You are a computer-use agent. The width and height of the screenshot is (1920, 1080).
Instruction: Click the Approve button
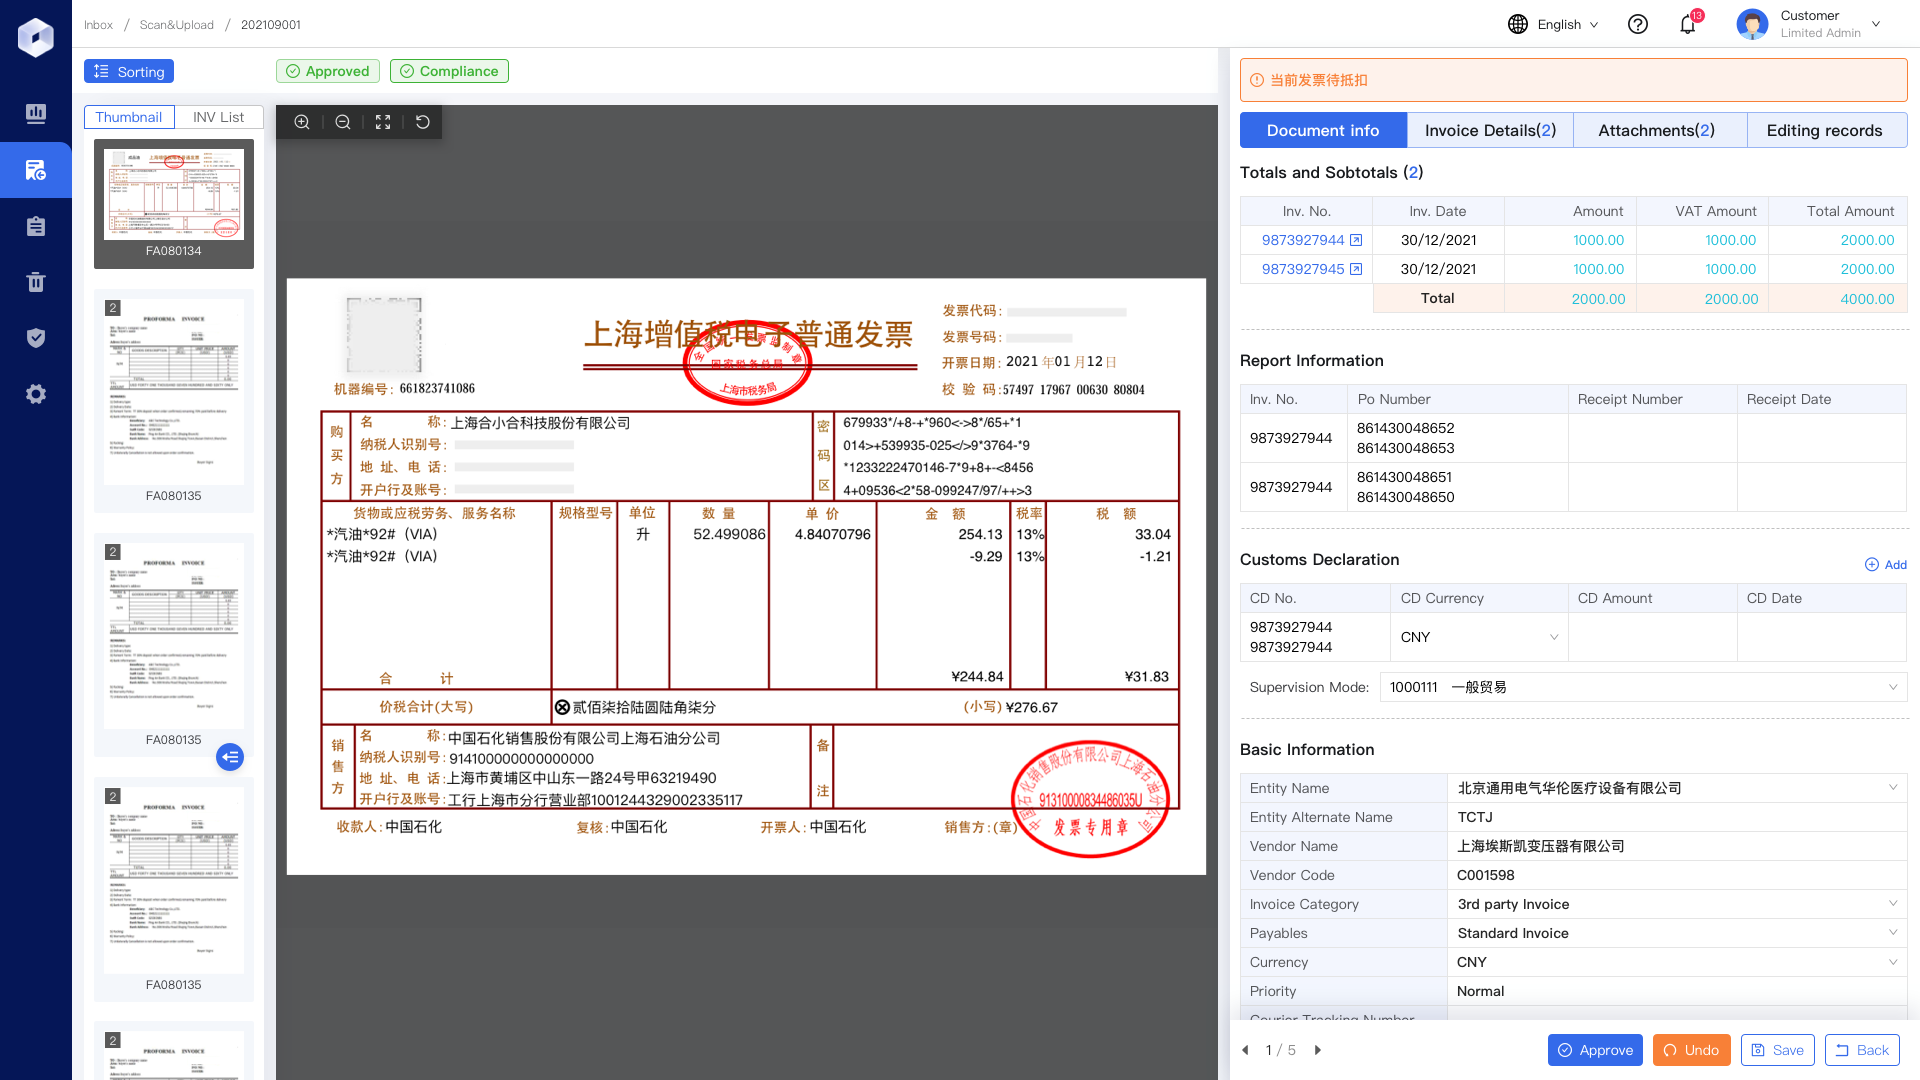1595,1050
